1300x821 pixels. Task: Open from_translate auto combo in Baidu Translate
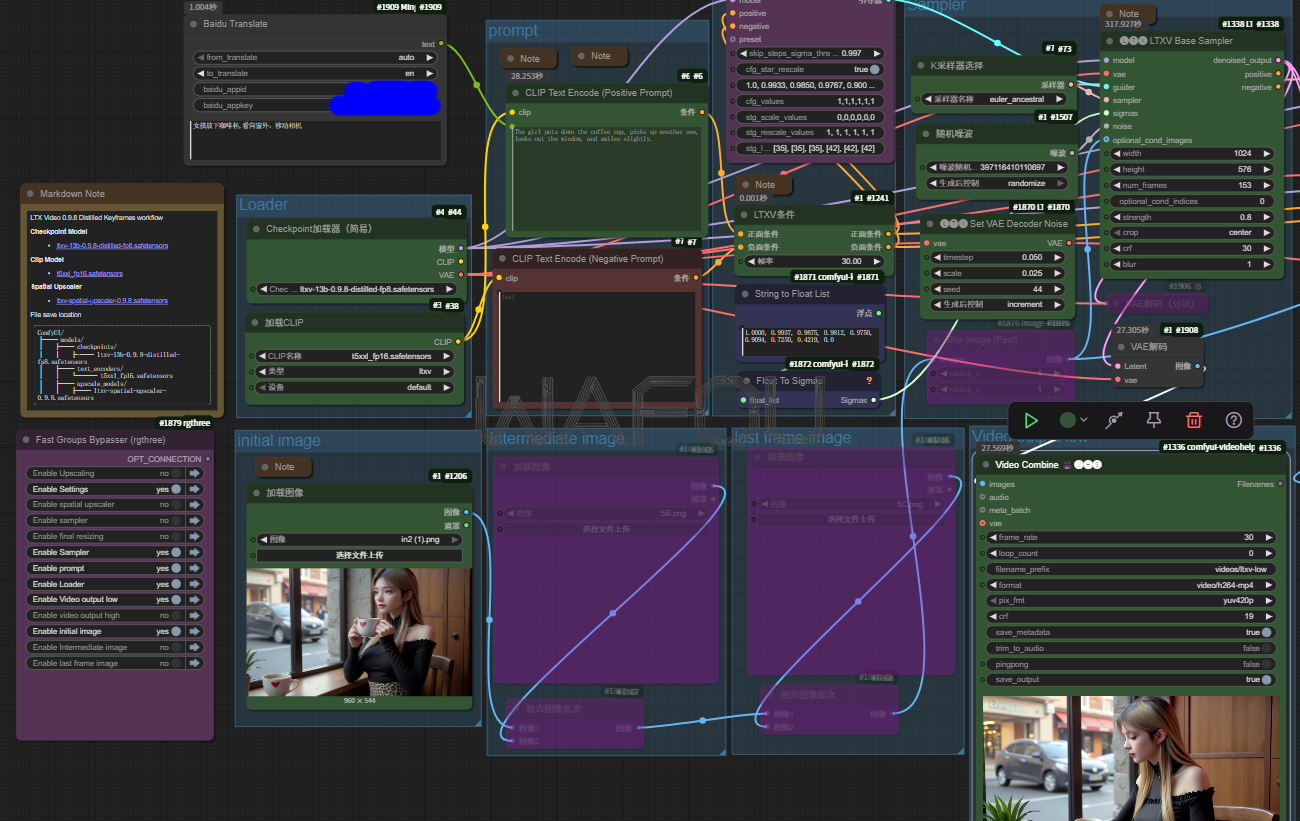pyautogui.click(x=315, y=58)
